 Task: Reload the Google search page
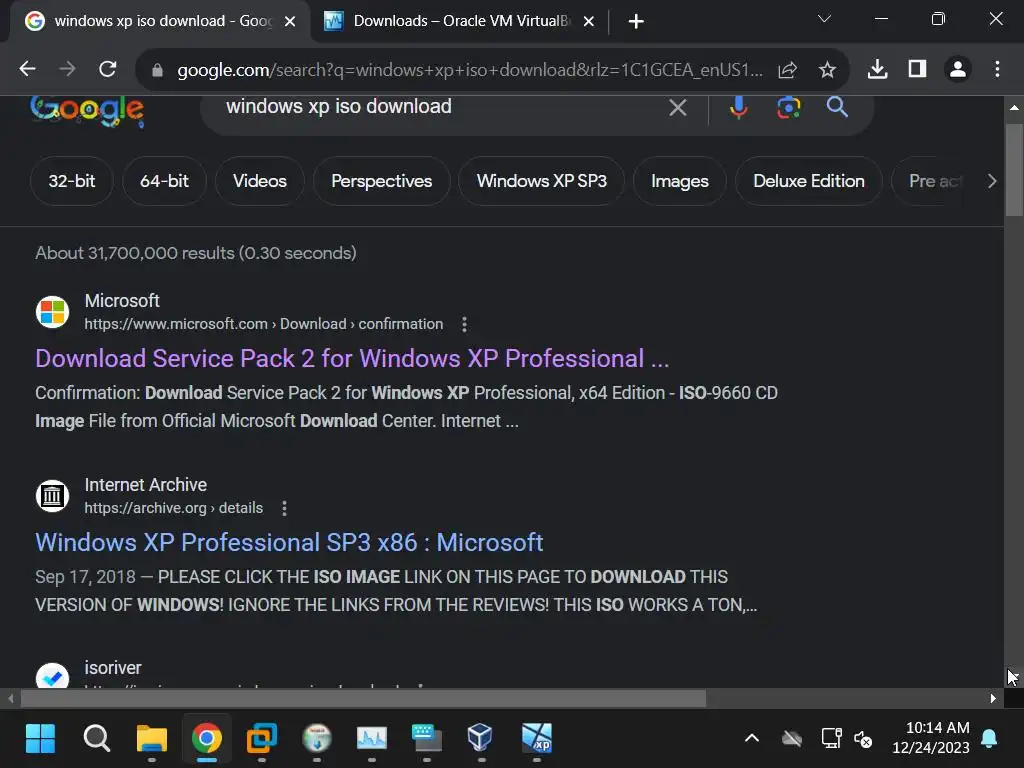pyautogui.click(x=108, y=69)
